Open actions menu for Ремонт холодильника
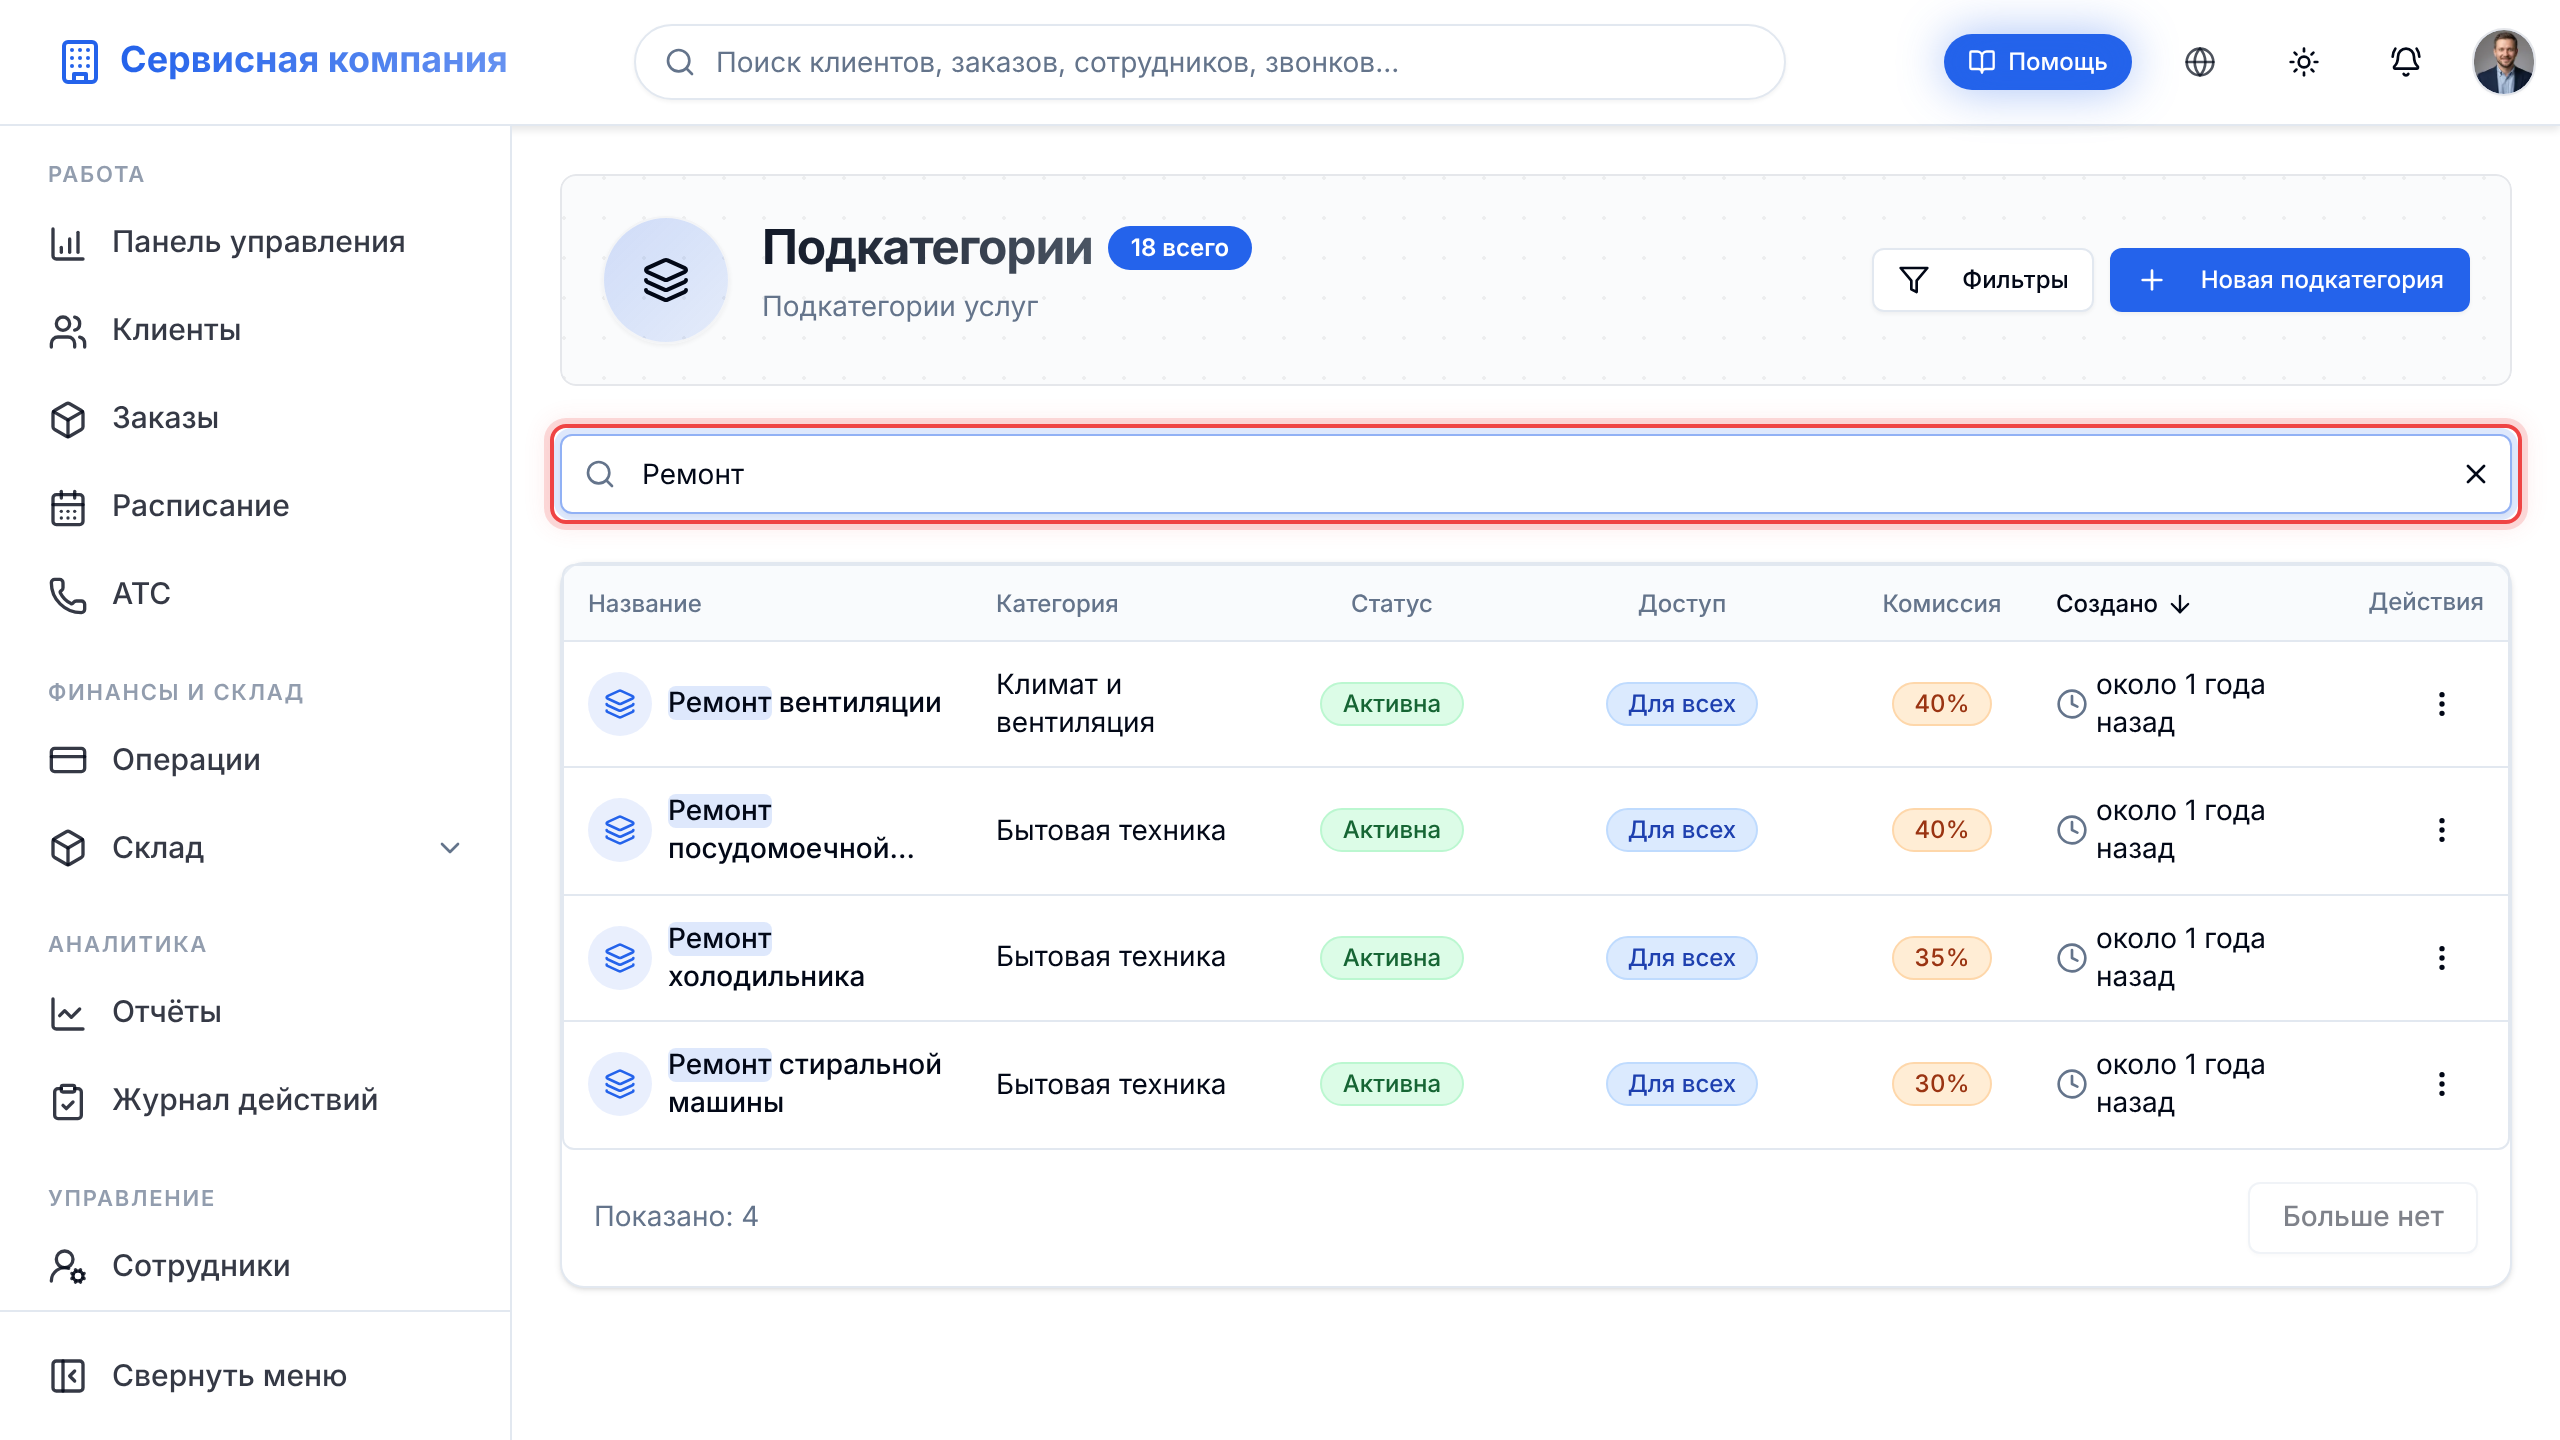 click(x=2441, y=958)
